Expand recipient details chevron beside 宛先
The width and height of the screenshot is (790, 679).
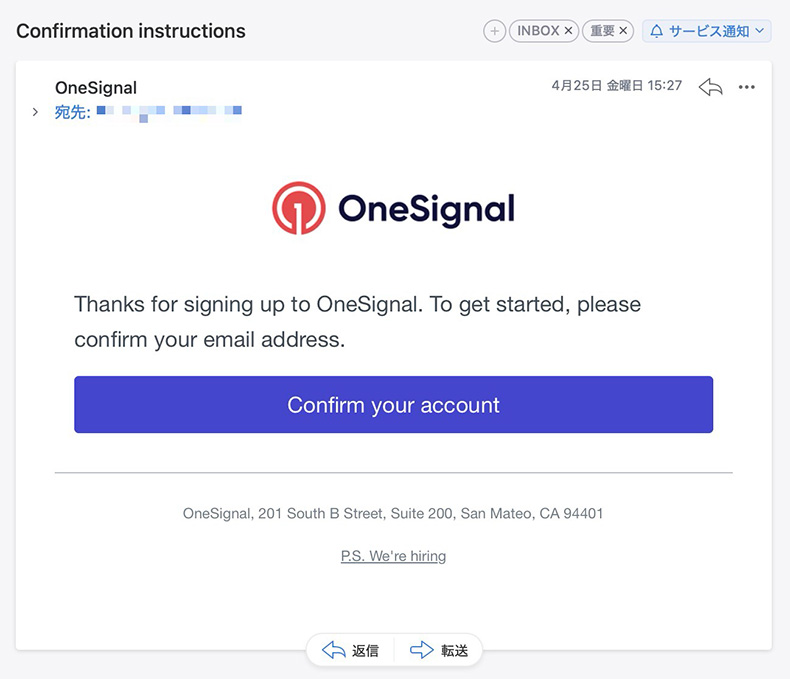click(x=35, y=112)
